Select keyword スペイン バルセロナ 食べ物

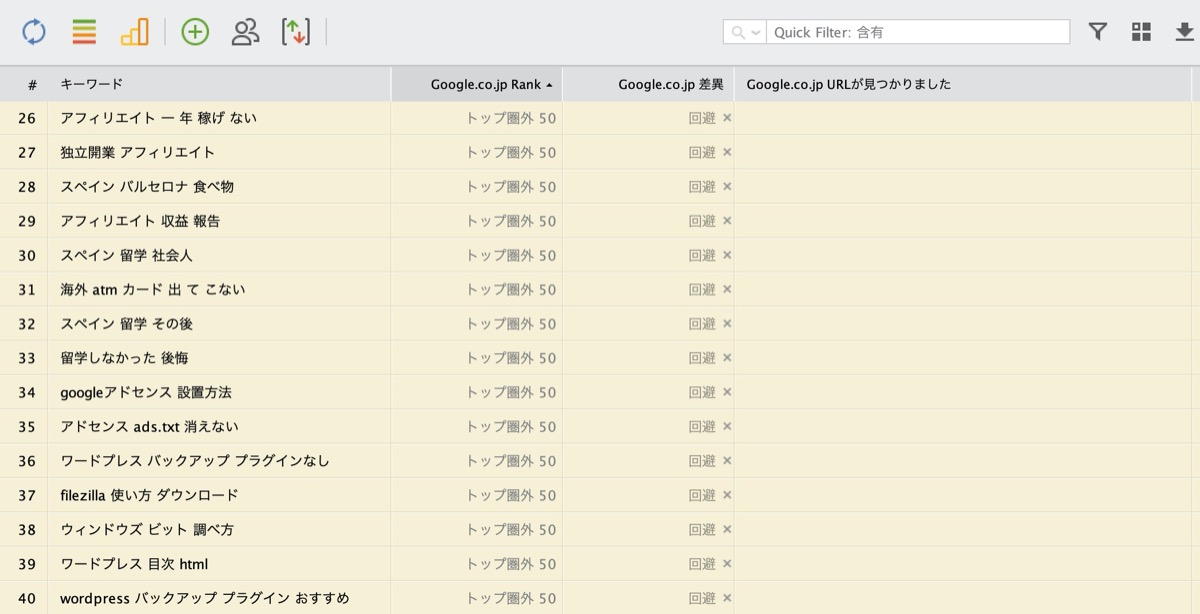click(147, 186)
